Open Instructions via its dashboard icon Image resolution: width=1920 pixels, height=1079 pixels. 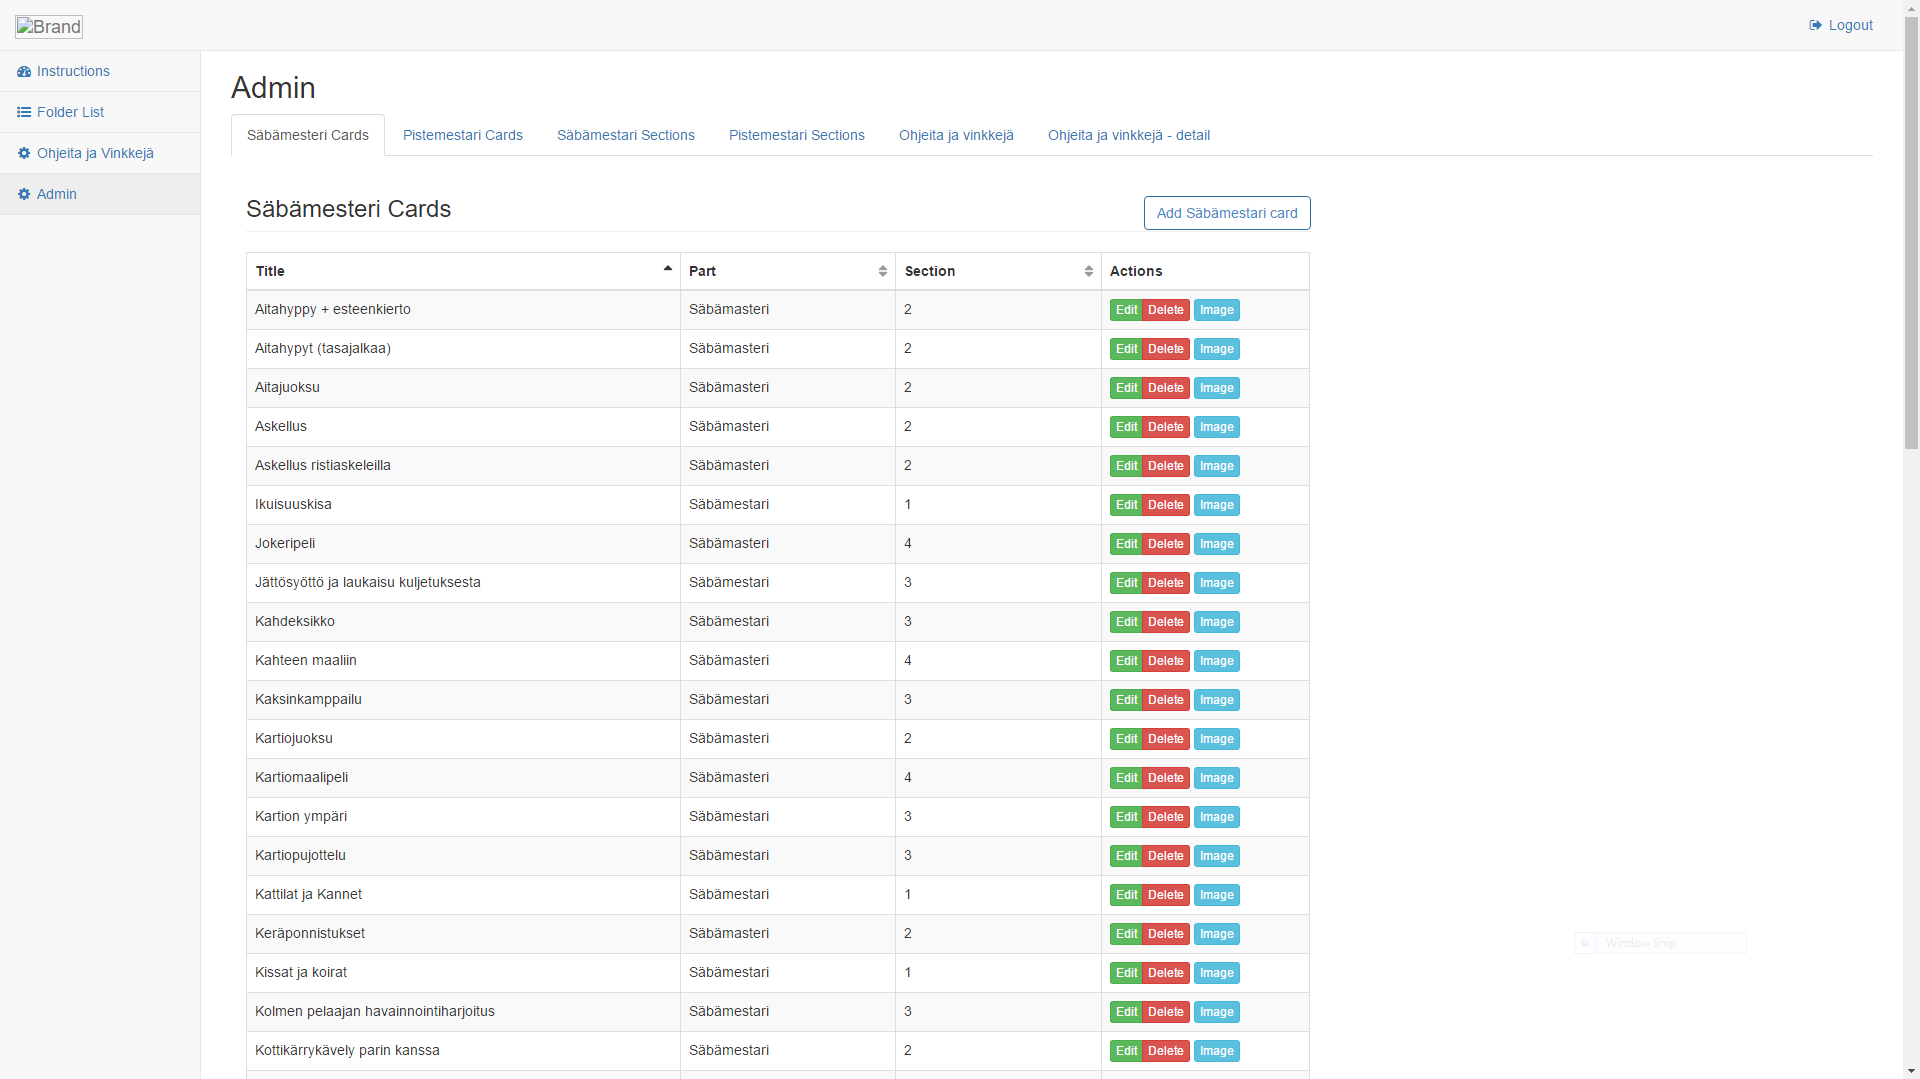tap(24, 71)
